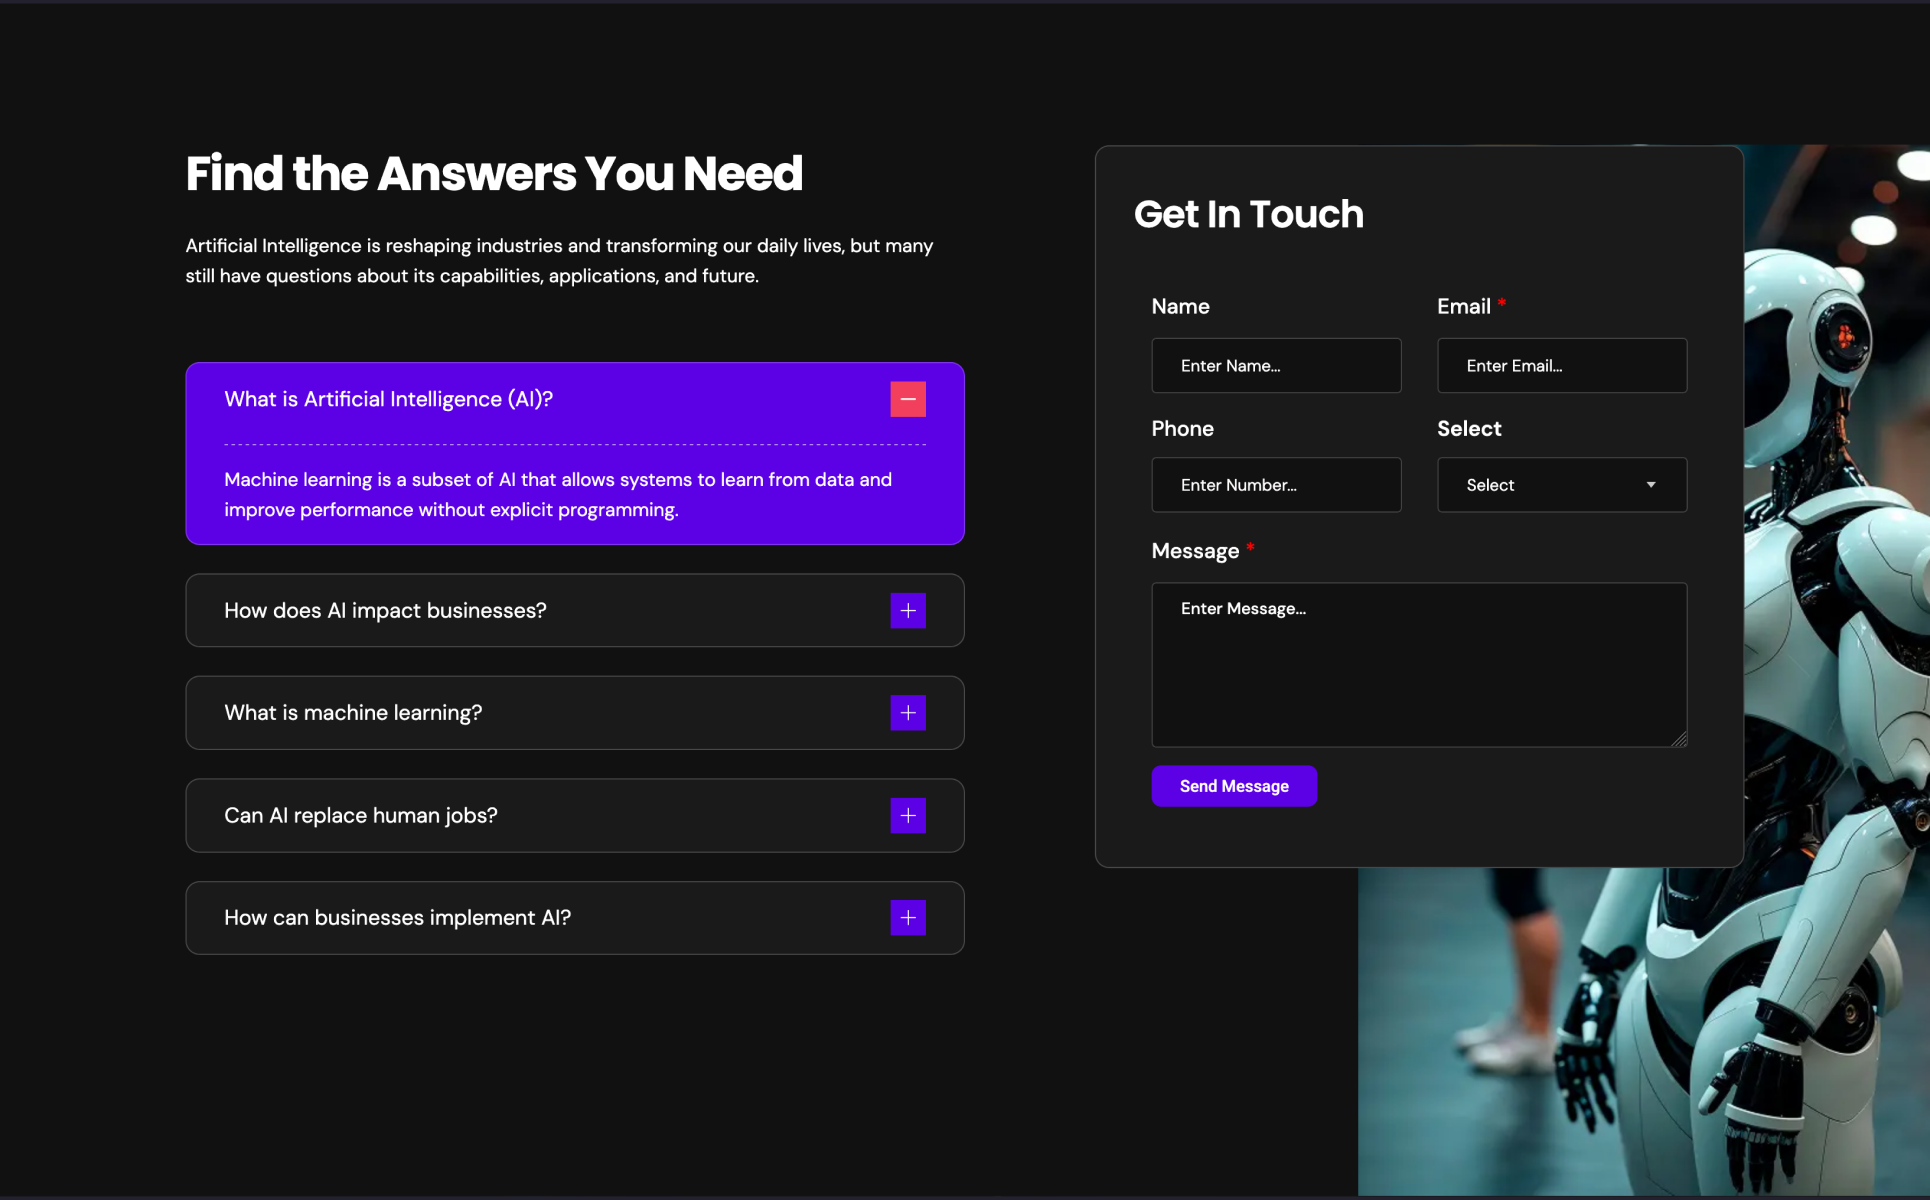
Task: Click the Send Message button
Action: click(x=1234, y=786)
